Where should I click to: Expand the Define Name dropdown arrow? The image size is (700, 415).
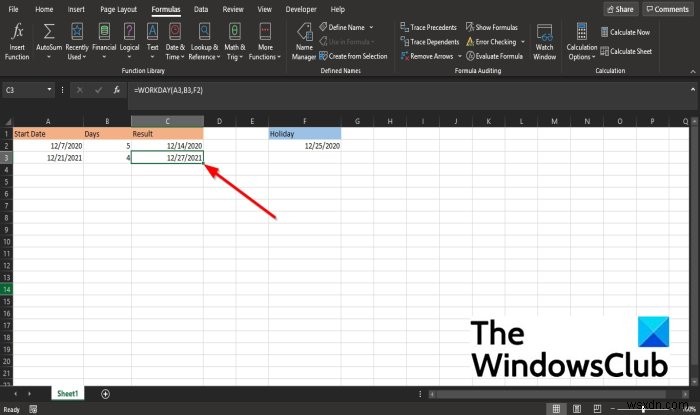(x=371, y=27)
